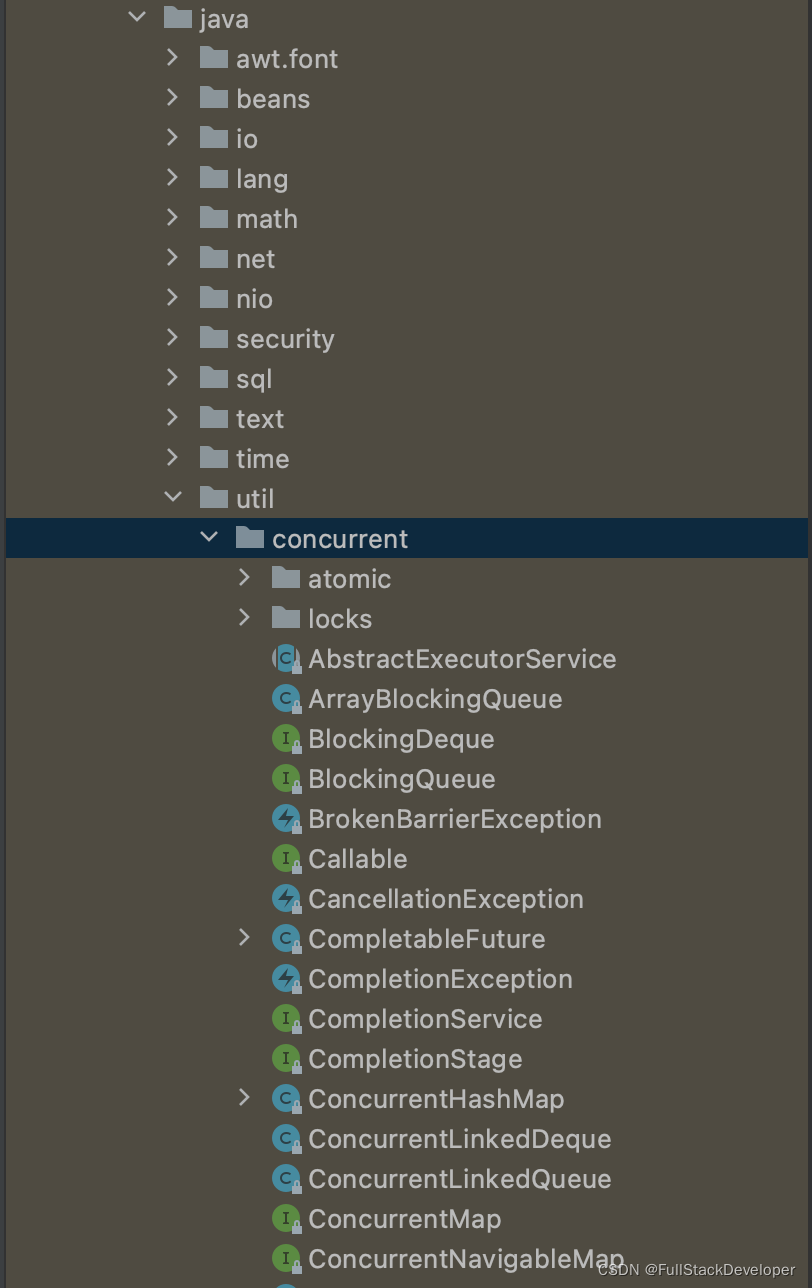Screen dimensions: 812x1288
Task: Click the BrokenBarrierException exception icon
Action: [x=286, y=819]
